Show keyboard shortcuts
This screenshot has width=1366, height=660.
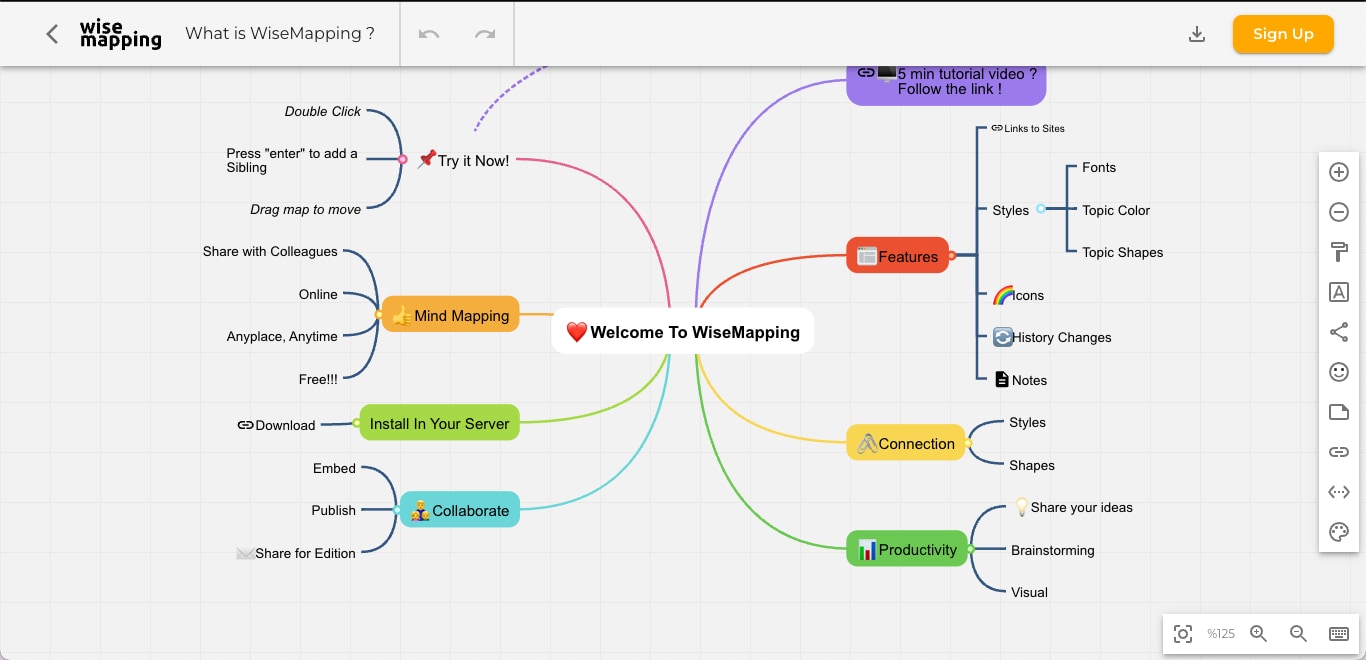[x=1339, y=633]
